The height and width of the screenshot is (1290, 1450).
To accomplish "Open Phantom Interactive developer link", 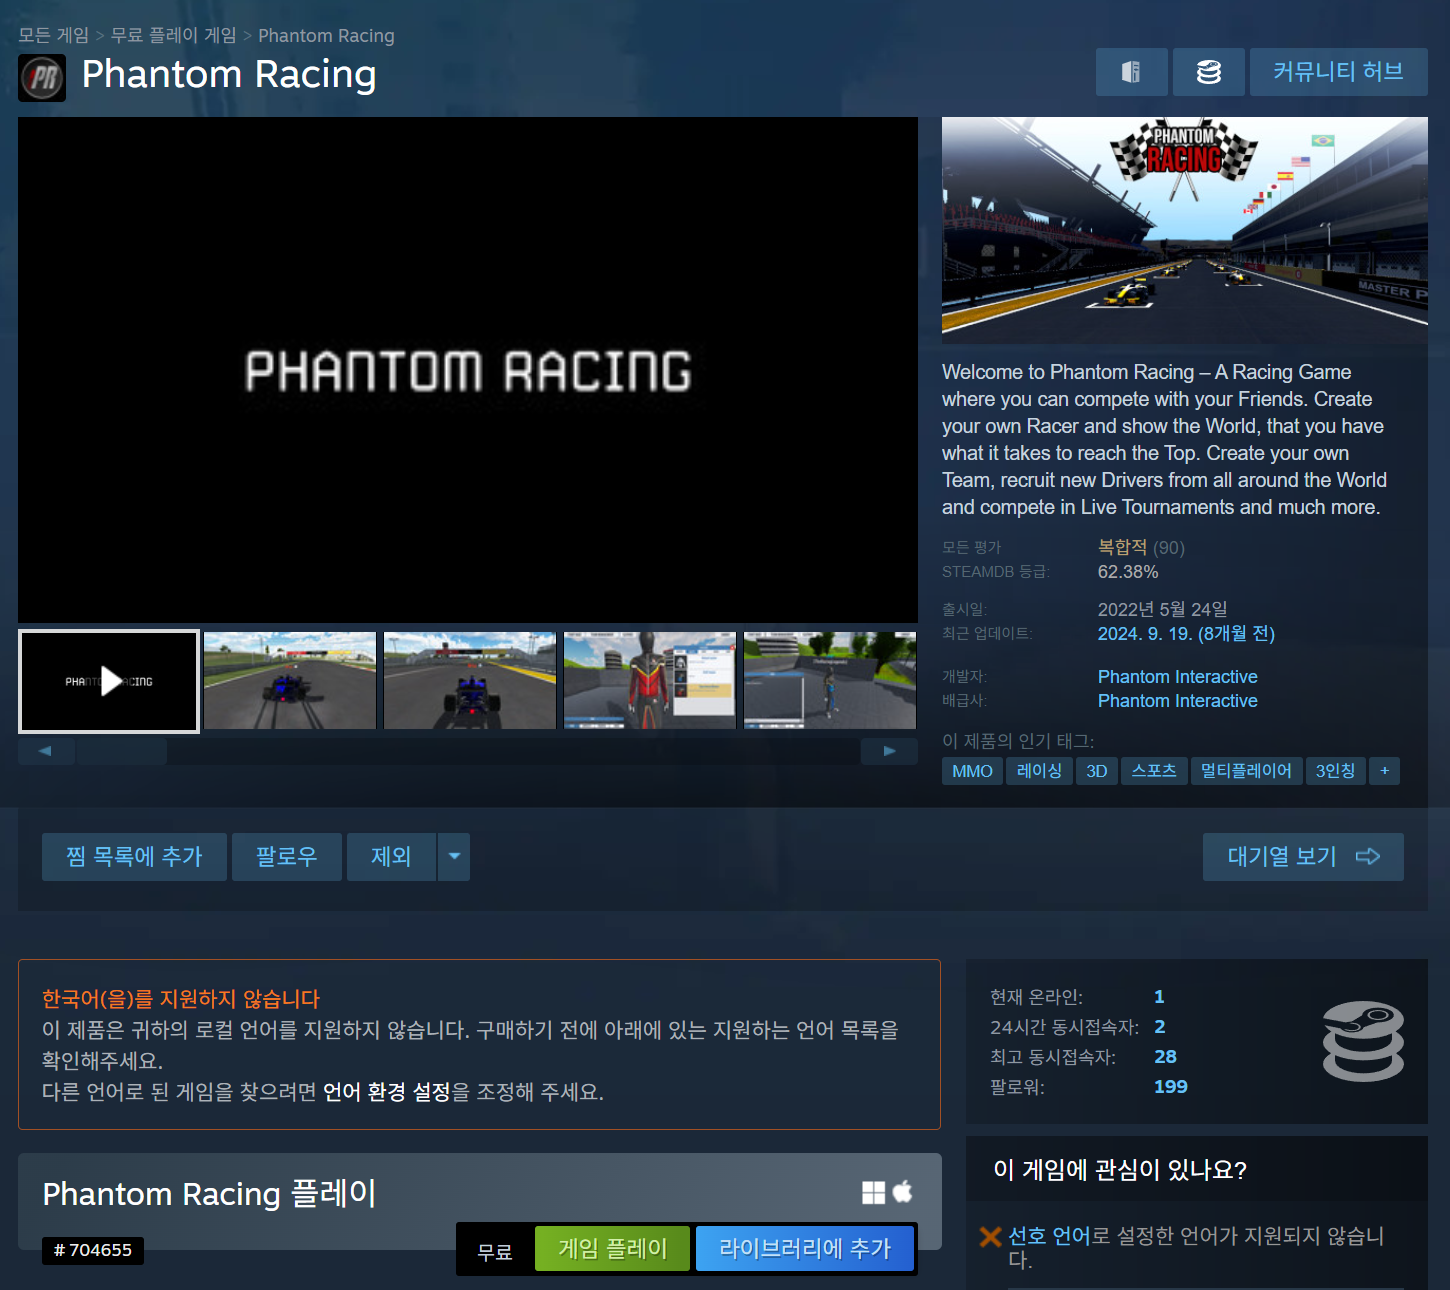I will point(1177,677).
